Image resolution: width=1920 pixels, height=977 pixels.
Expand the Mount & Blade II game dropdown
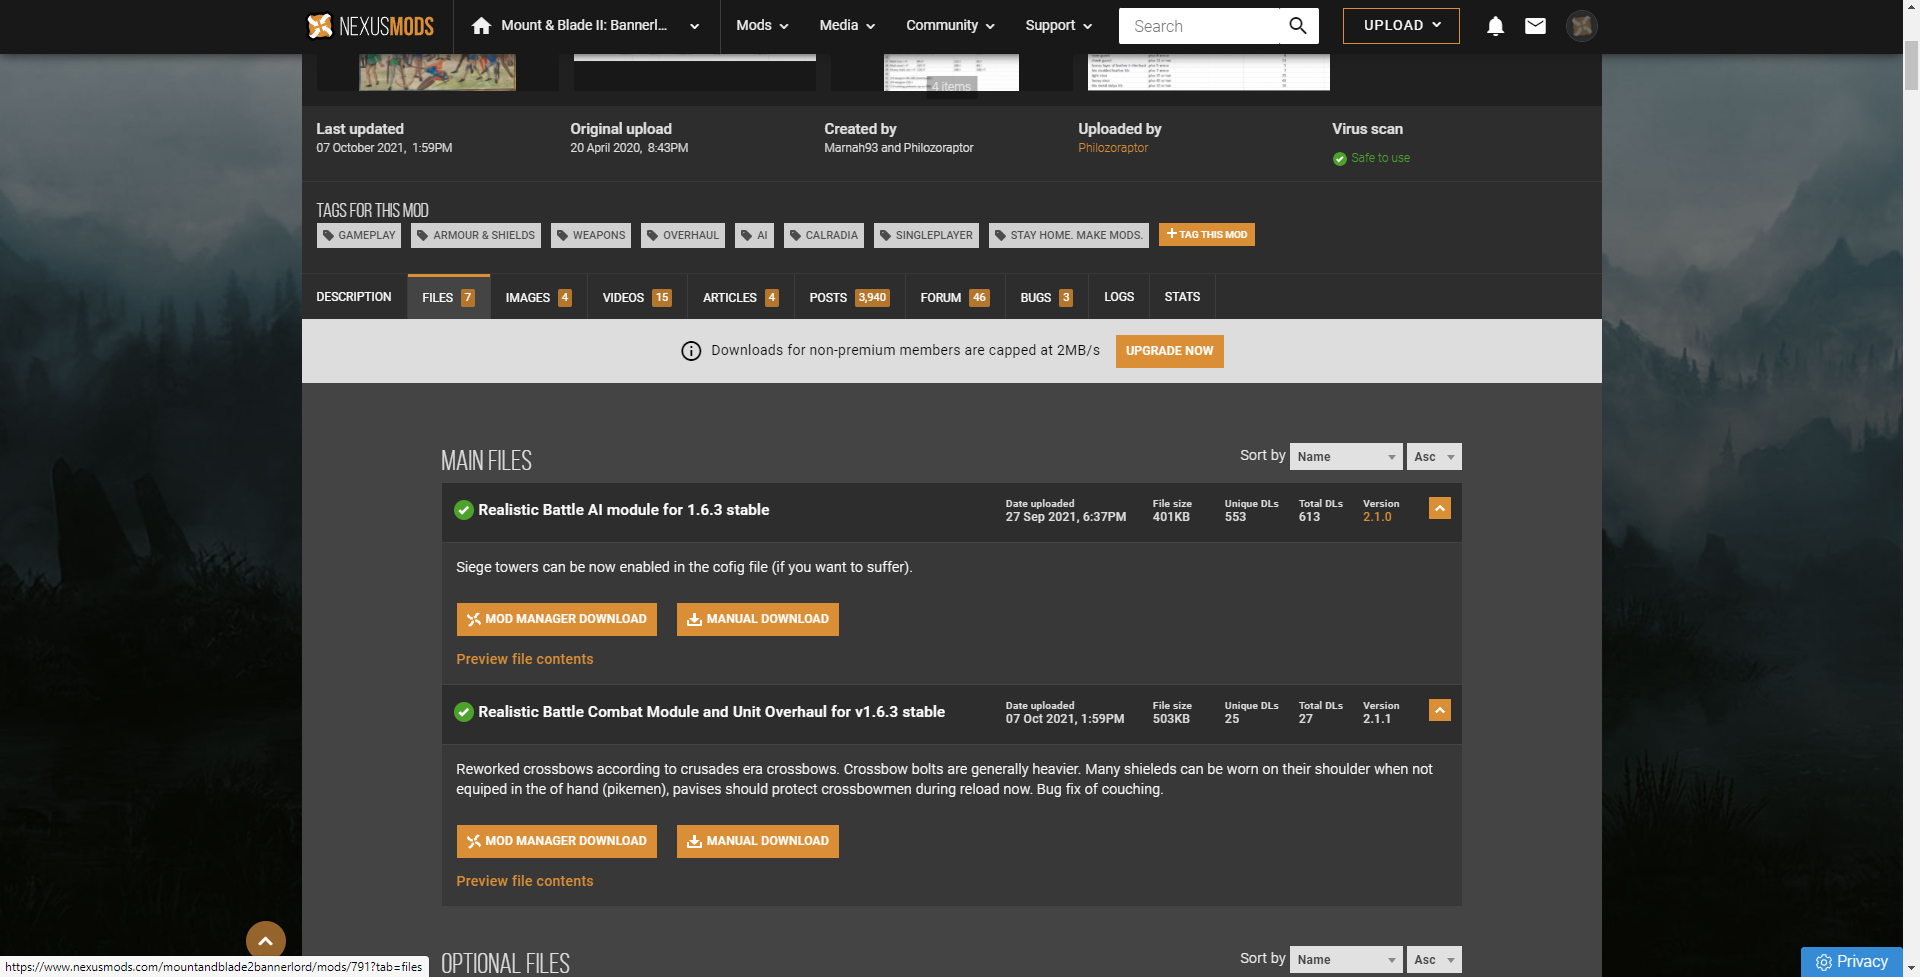click(x=694, y=26)
